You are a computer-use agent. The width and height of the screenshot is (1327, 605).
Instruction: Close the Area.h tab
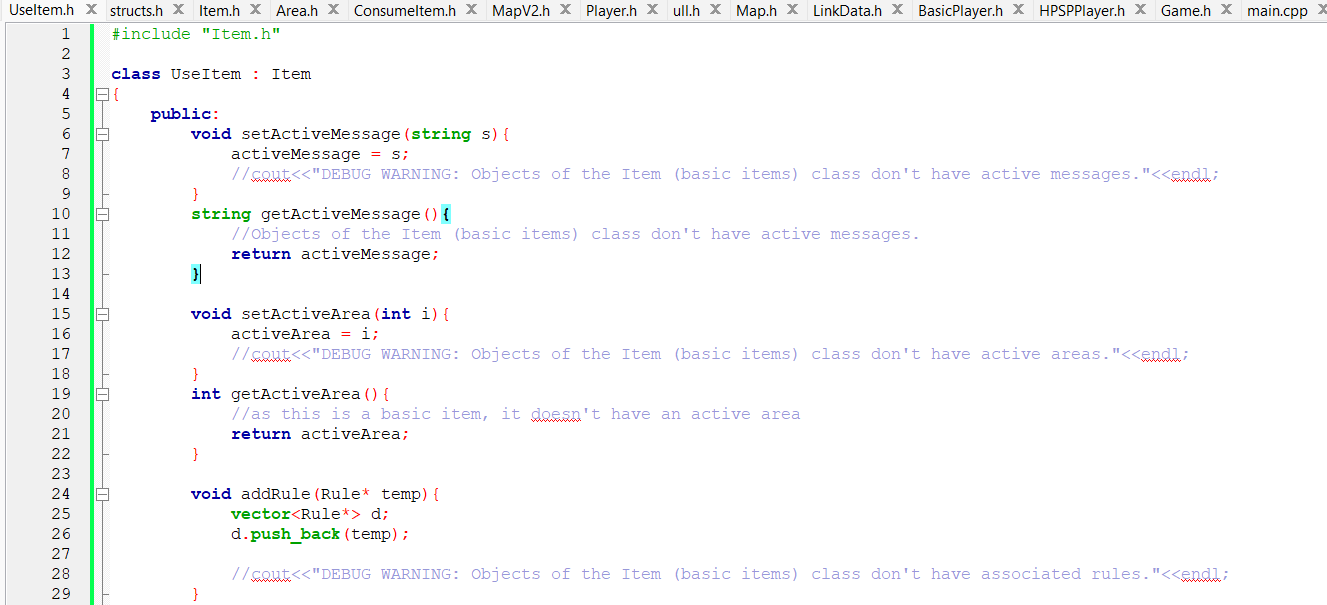[332, 9]
